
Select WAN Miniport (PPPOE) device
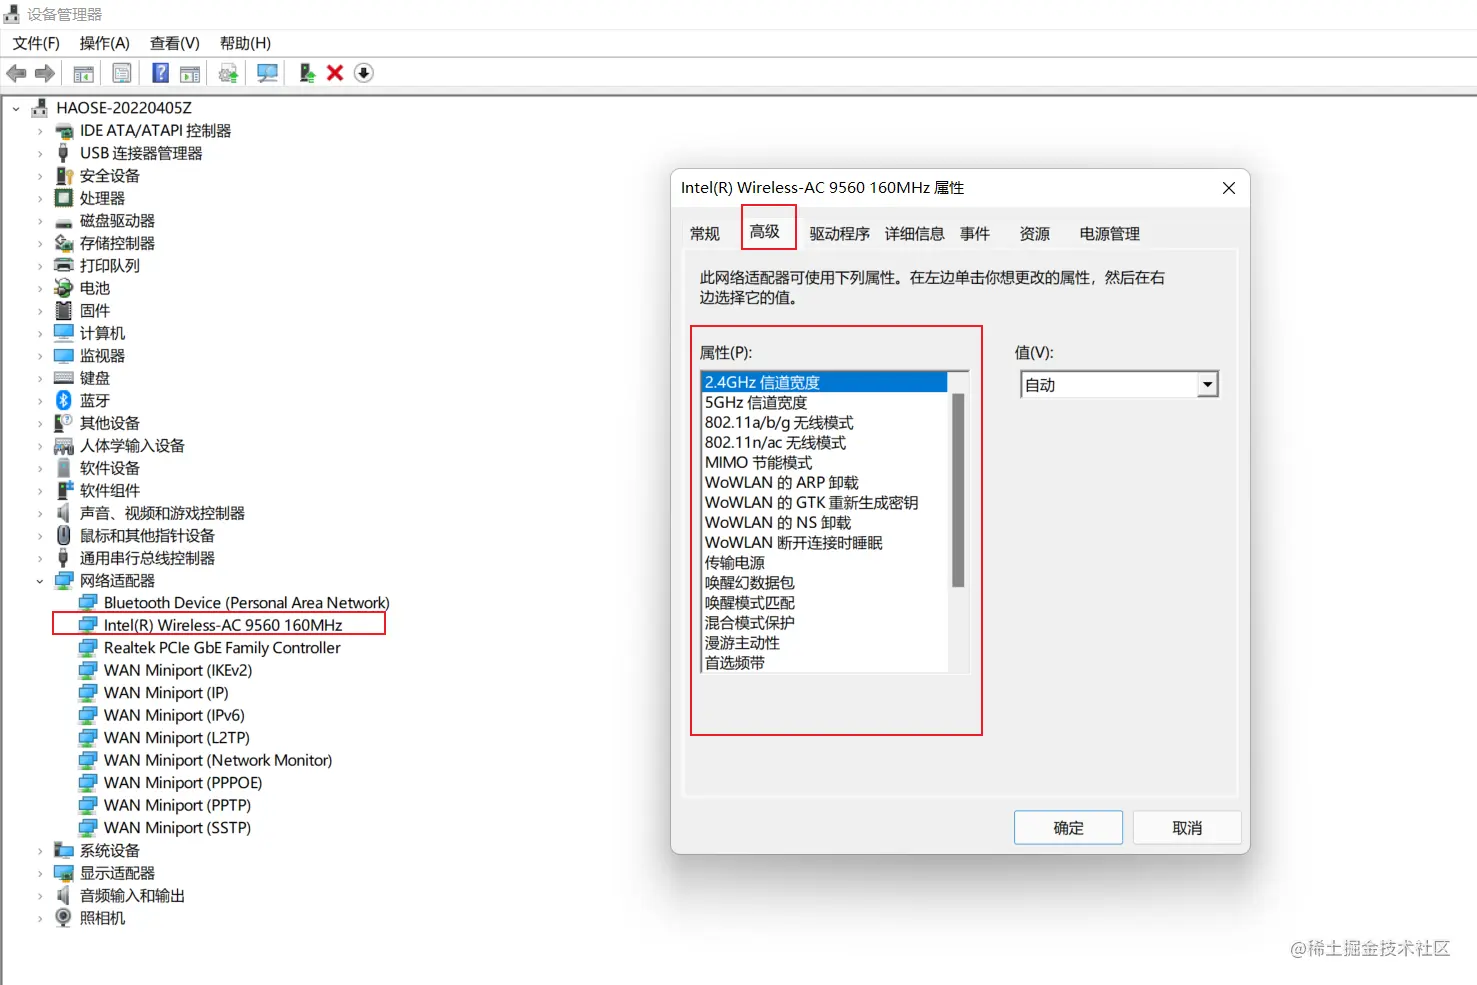coord(183,783)
